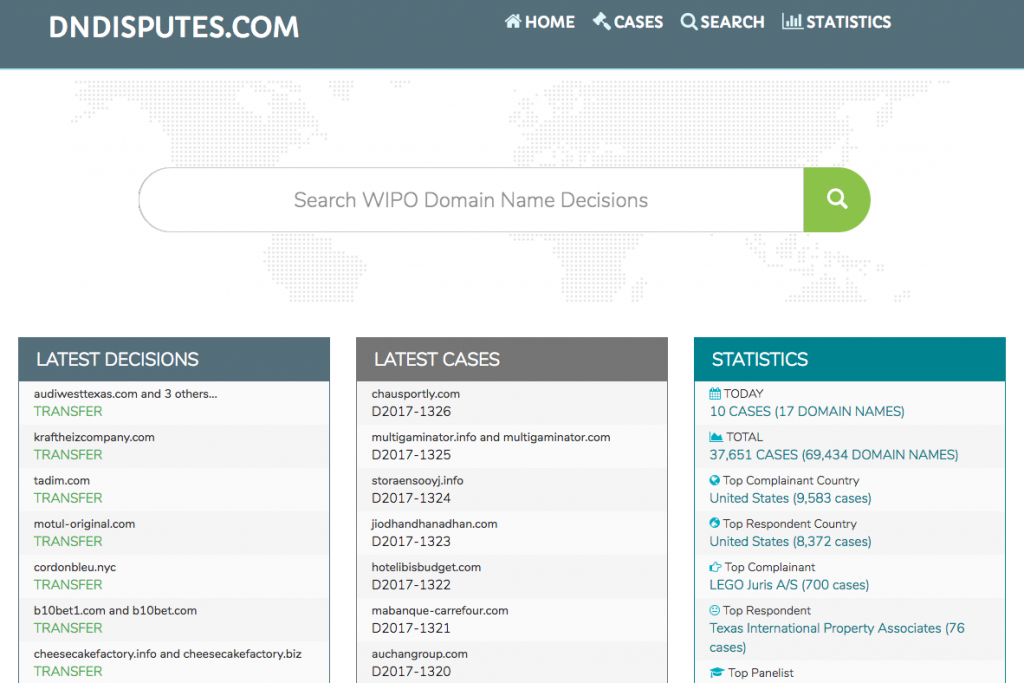Click the bar chart icon beside Statistics
The image size is (1024, 683).
click(792, 22)
